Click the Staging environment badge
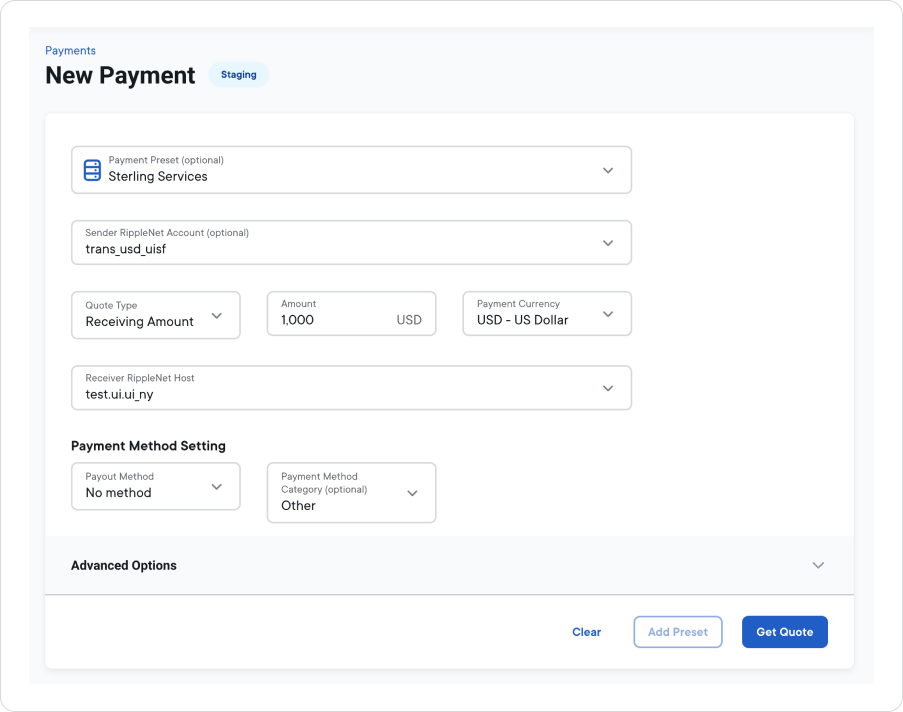 (x=238, y=74)
